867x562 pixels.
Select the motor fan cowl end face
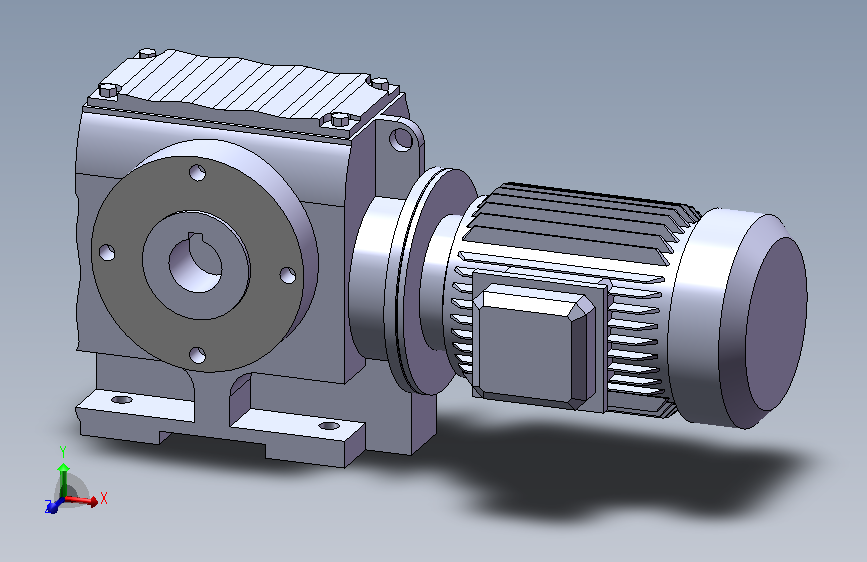[777, 324]
